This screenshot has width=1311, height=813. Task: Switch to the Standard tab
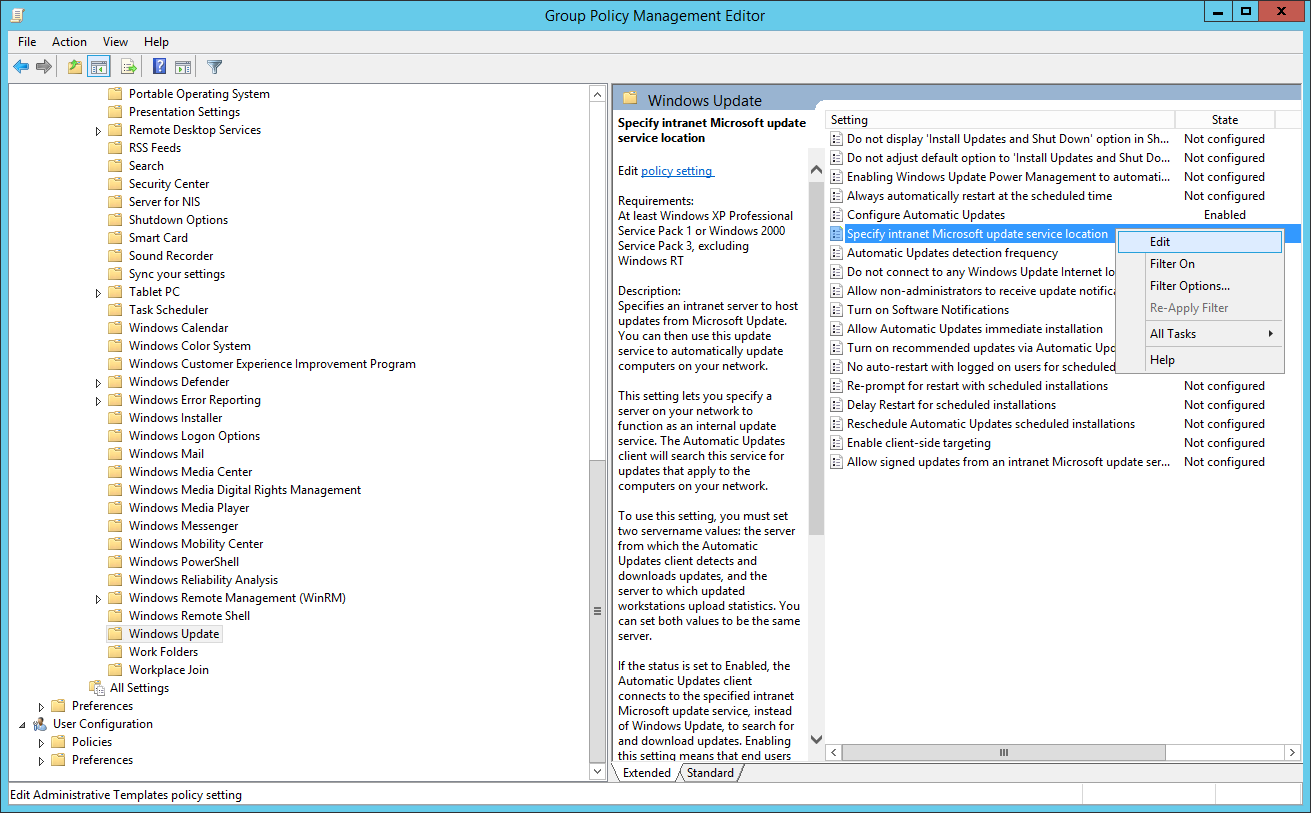tap(710, 773)
